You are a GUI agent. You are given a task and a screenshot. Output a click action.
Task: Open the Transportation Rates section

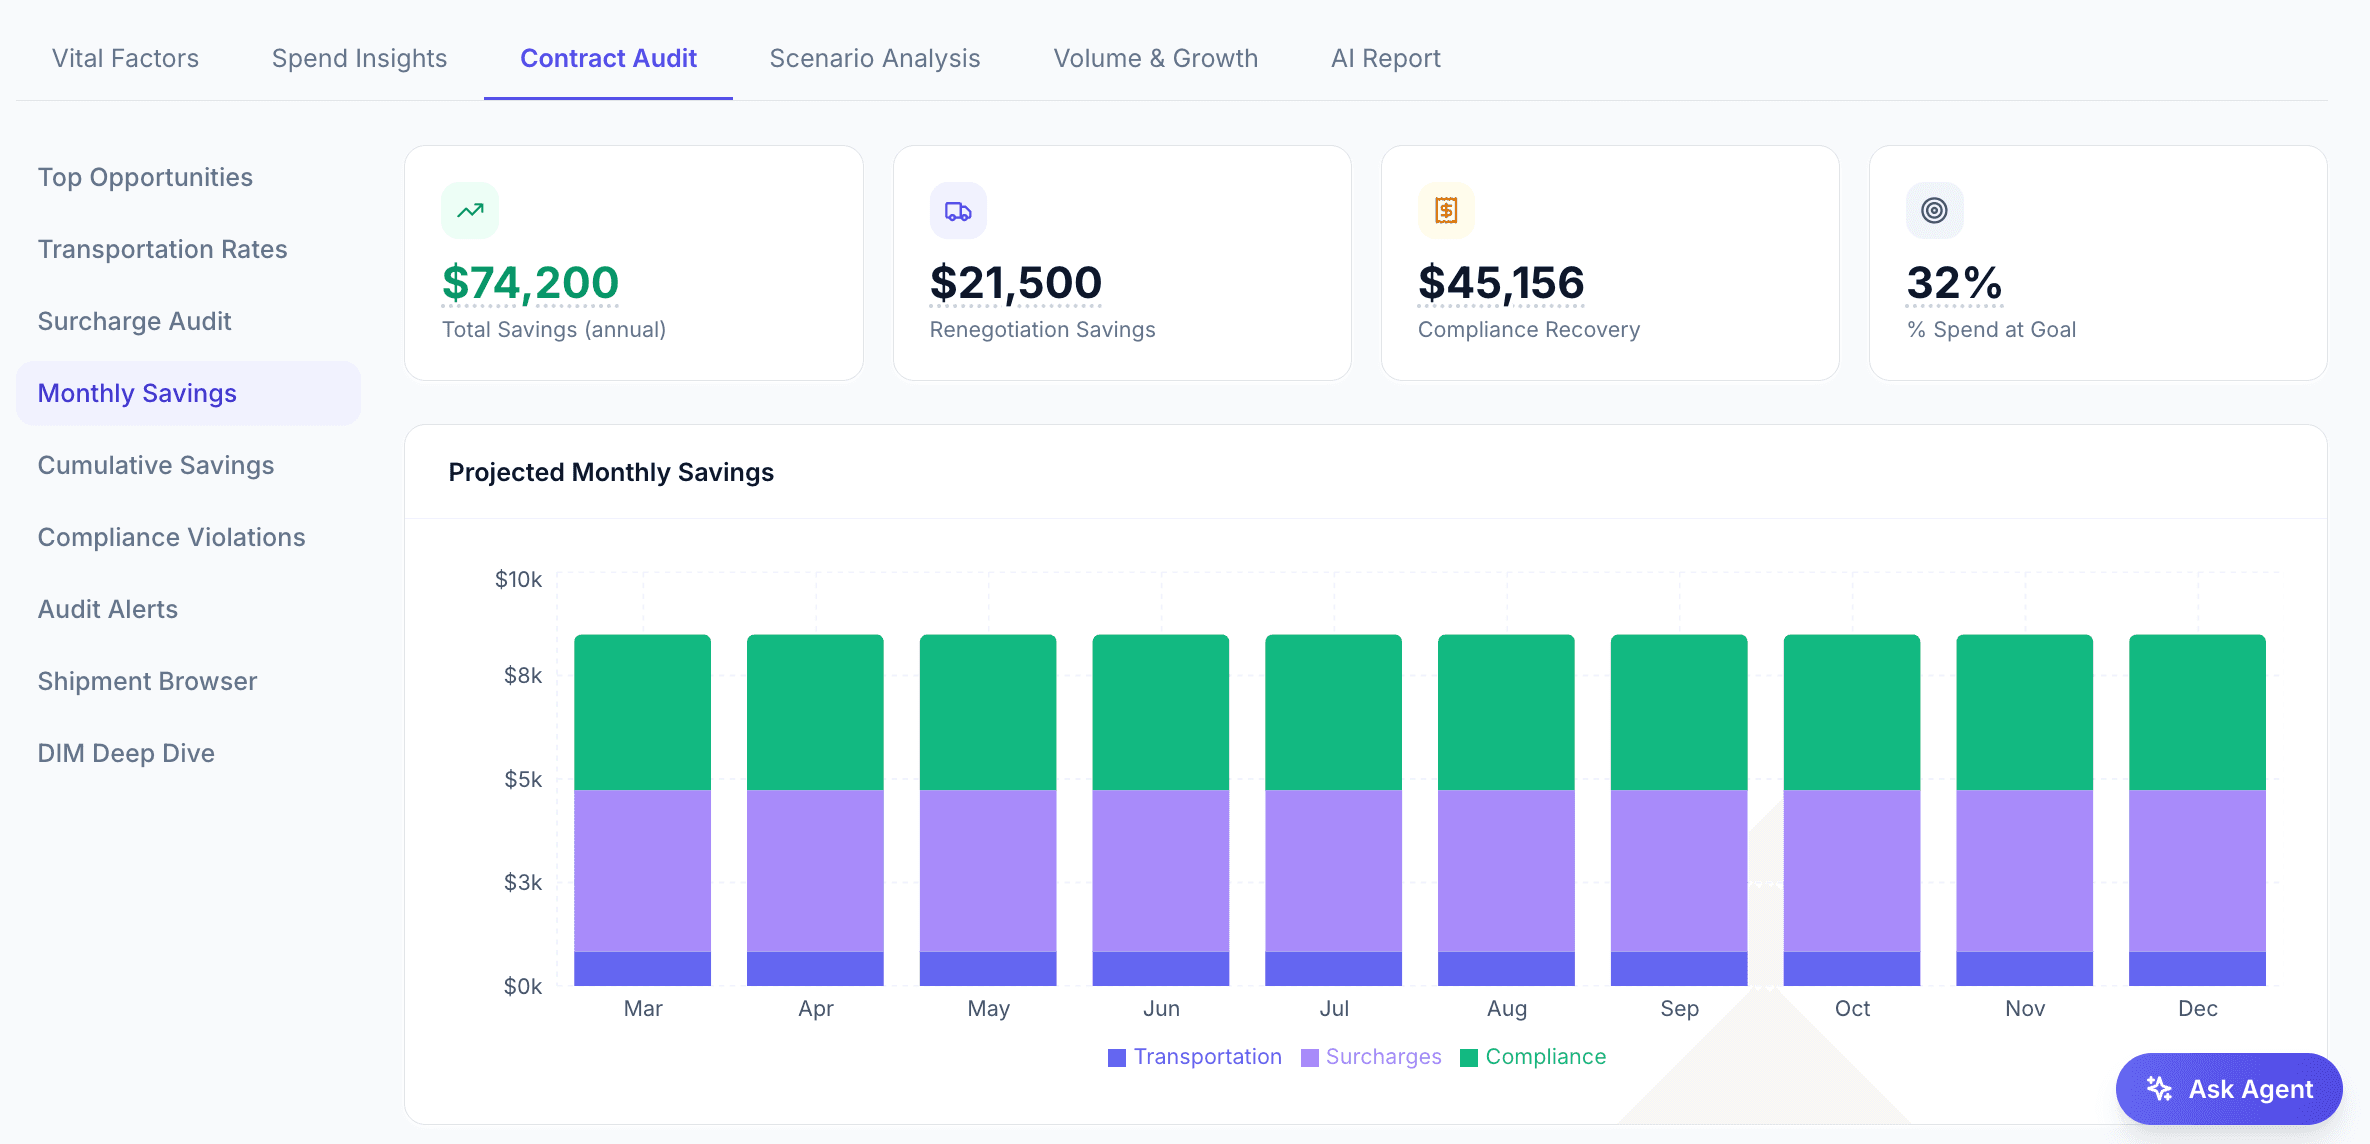tap(162, 249)
